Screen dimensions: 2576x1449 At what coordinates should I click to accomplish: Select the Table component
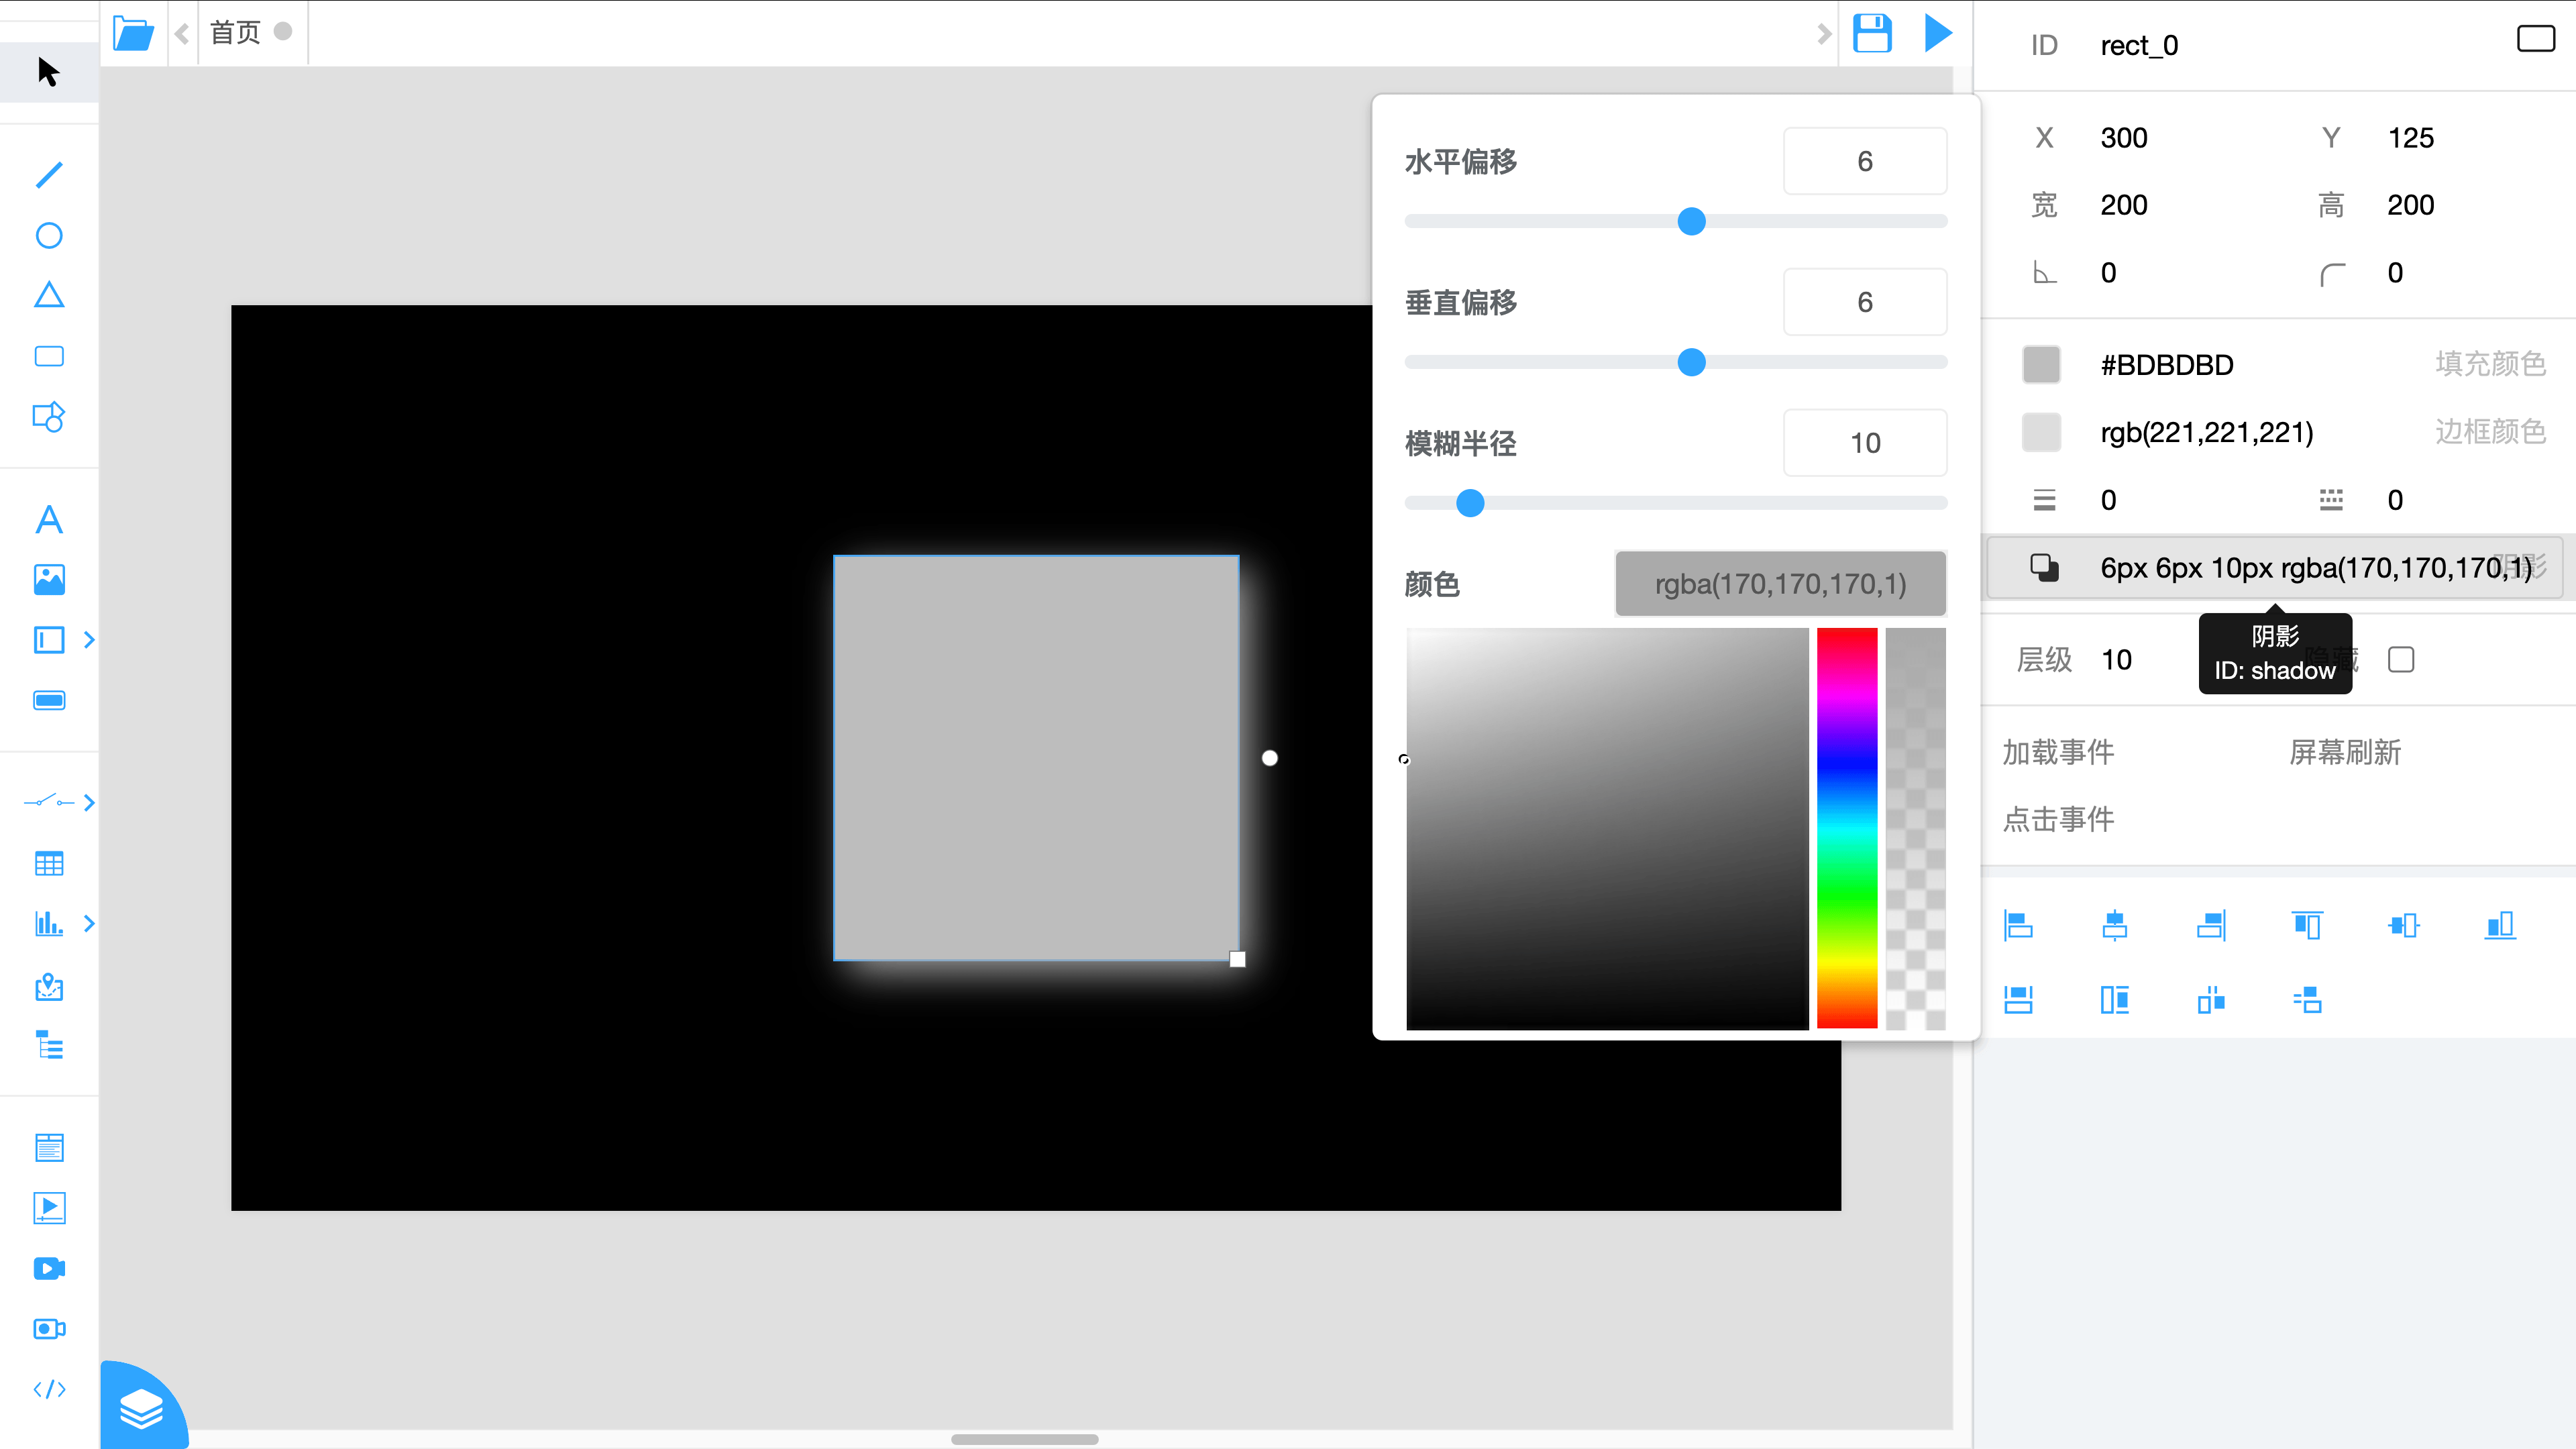point(49,864)
